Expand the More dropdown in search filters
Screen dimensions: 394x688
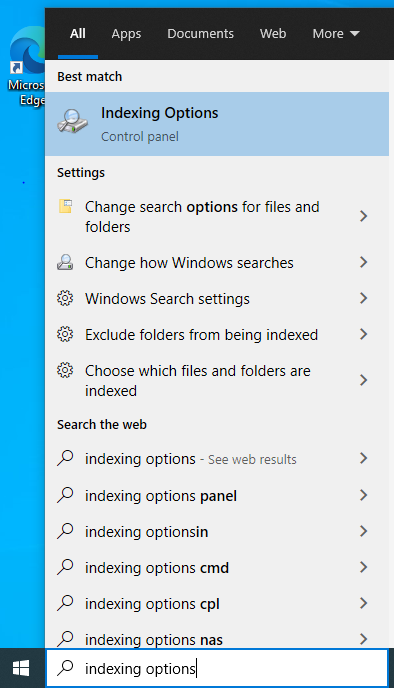pyautogui.click(x=336, y=33)
